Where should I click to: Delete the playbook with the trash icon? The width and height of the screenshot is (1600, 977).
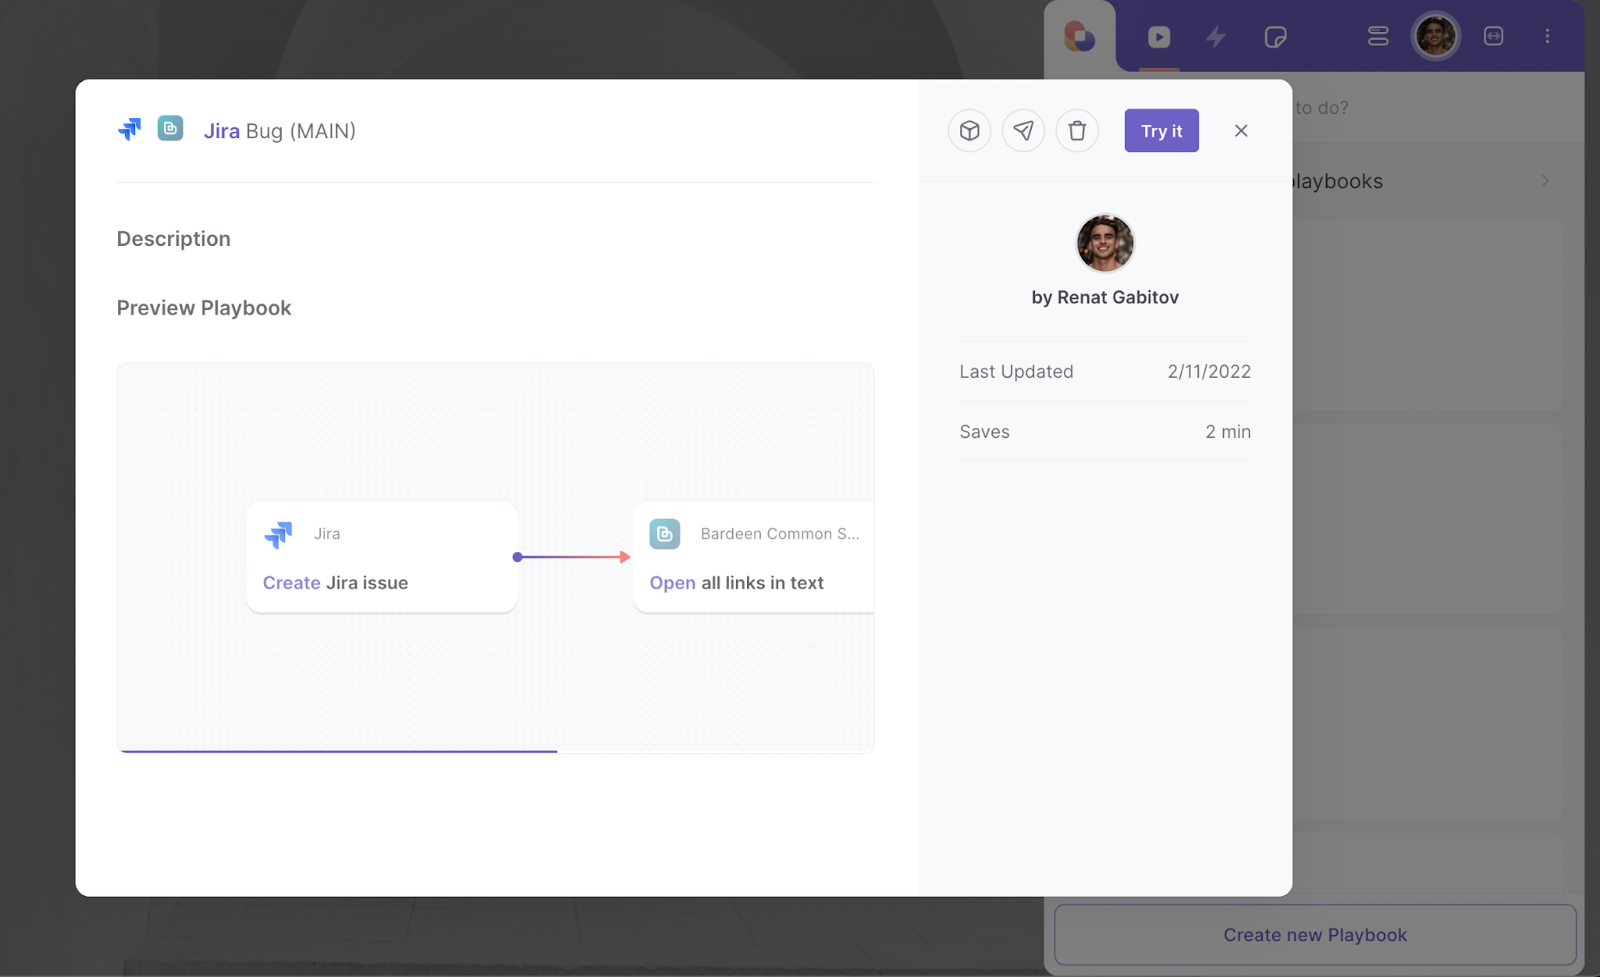click(1077, 131)
